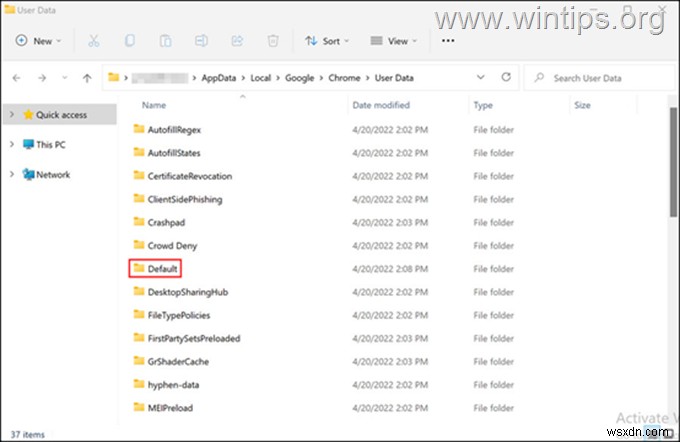Open the New item menu

[38, 41]
